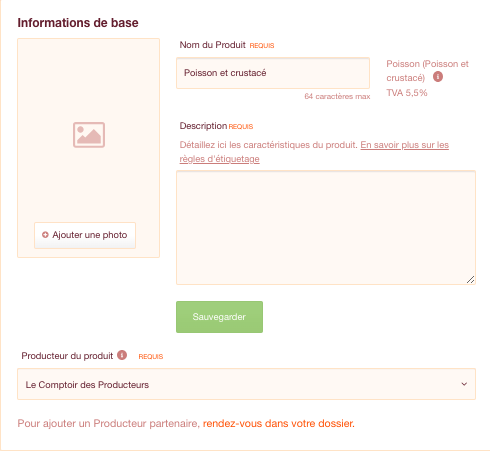Click the Nom du Produit label
Screen dimensions: 490x451
(x=212, y=45)
